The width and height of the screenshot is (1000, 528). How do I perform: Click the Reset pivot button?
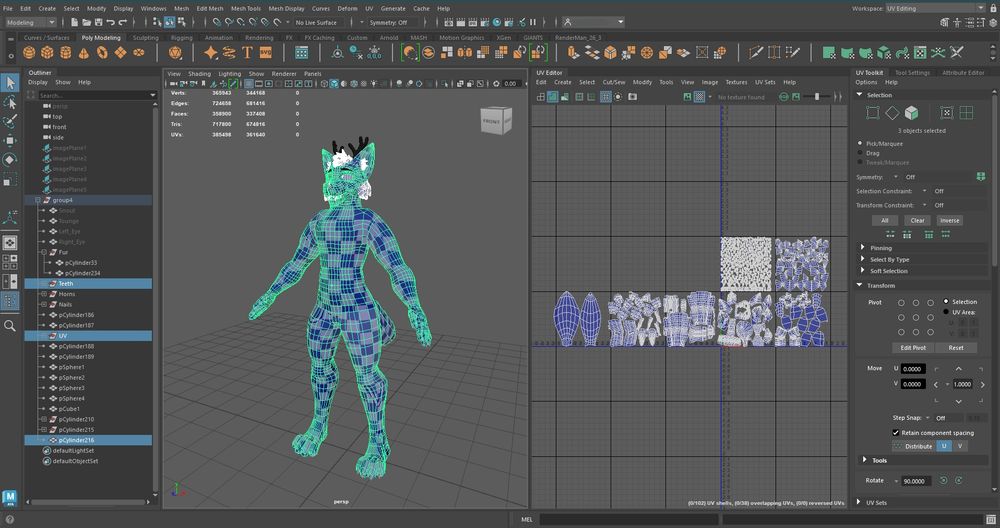955,348
